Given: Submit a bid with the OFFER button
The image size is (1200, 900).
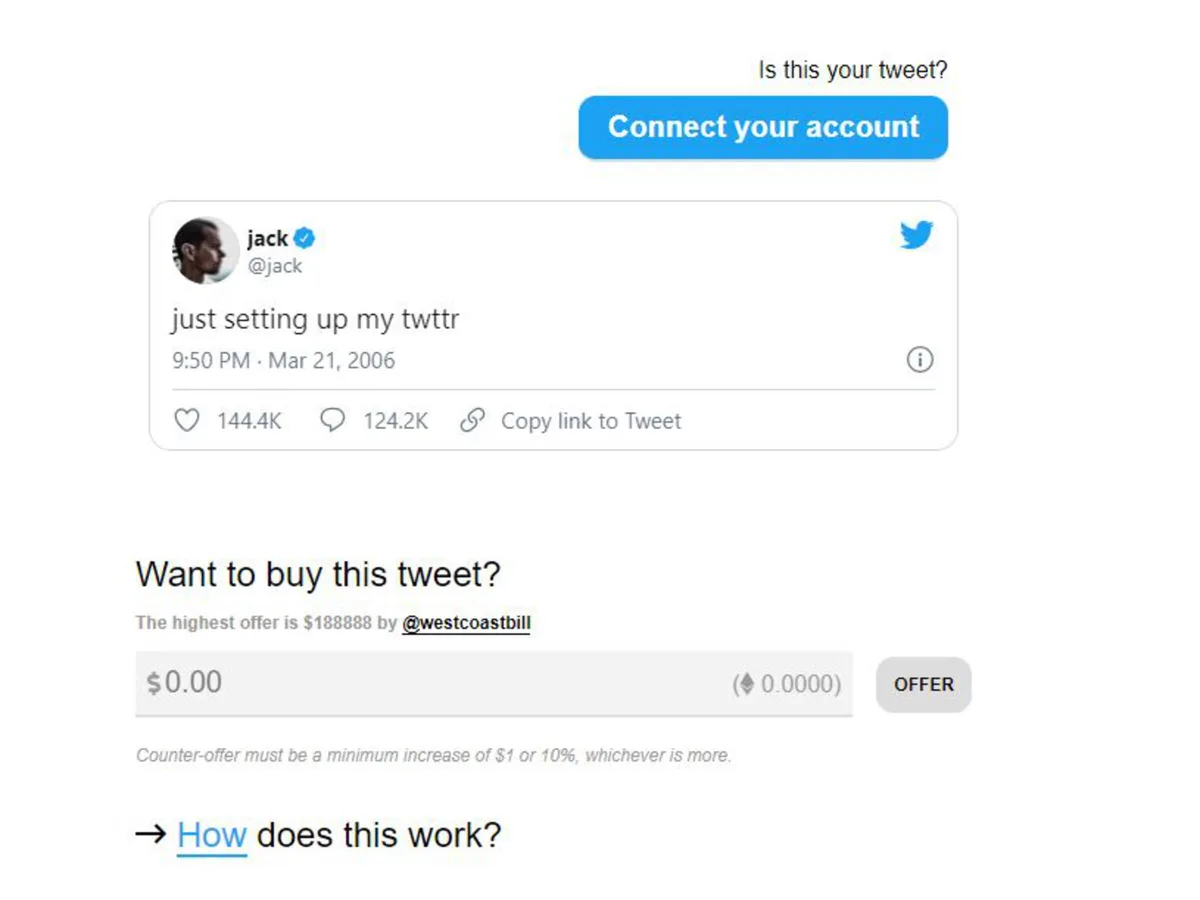Looking at the screenshot, I should click(922, 684).
